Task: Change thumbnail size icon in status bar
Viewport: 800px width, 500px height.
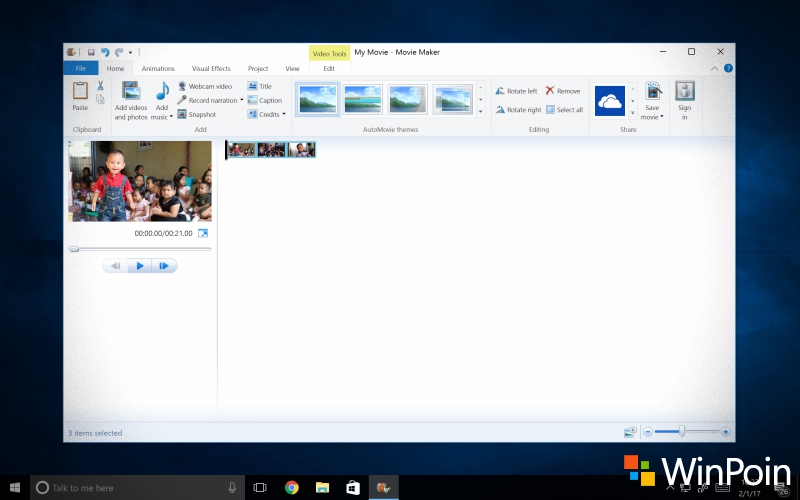Action: [630, 432]
